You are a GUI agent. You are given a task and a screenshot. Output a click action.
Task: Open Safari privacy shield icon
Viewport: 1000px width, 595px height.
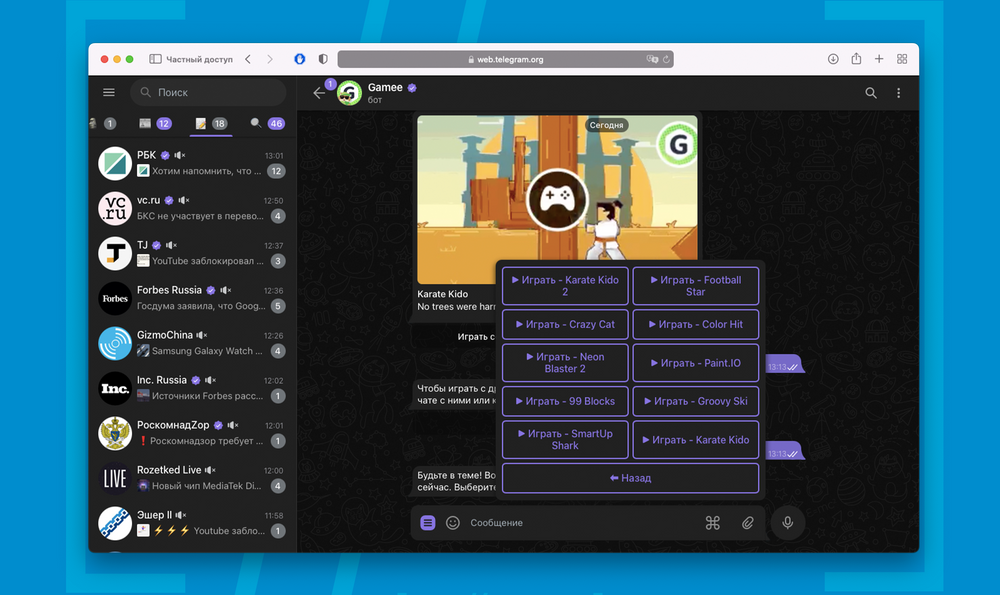(x=323, y=59)
